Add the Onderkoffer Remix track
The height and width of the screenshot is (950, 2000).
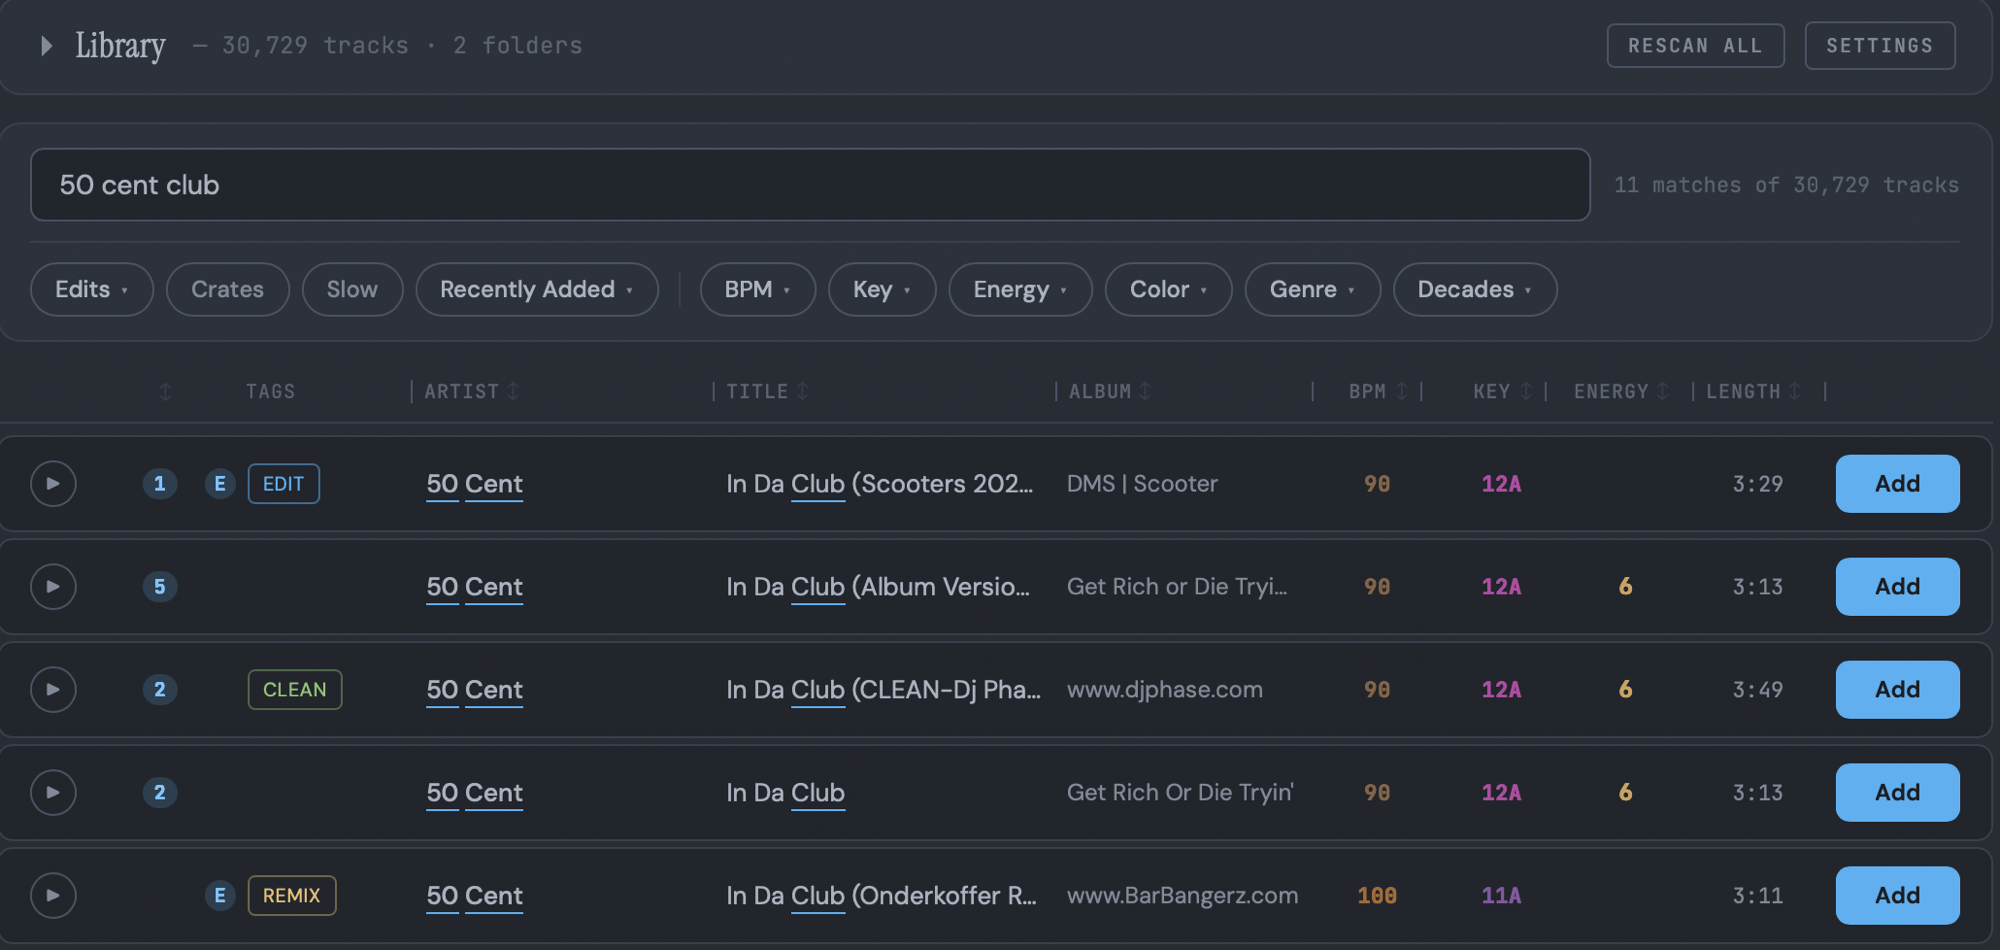click(1897, 896)
